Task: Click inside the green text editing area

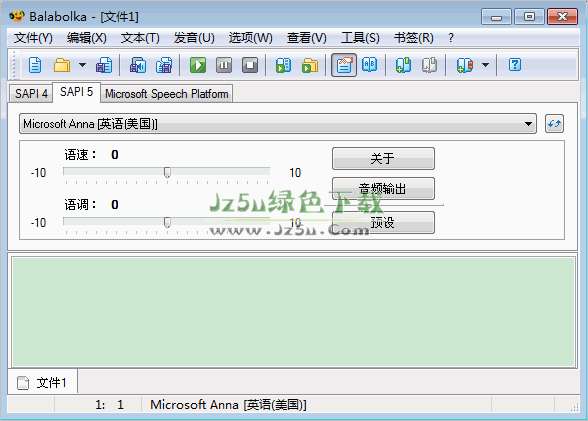Action: point(294,312)
